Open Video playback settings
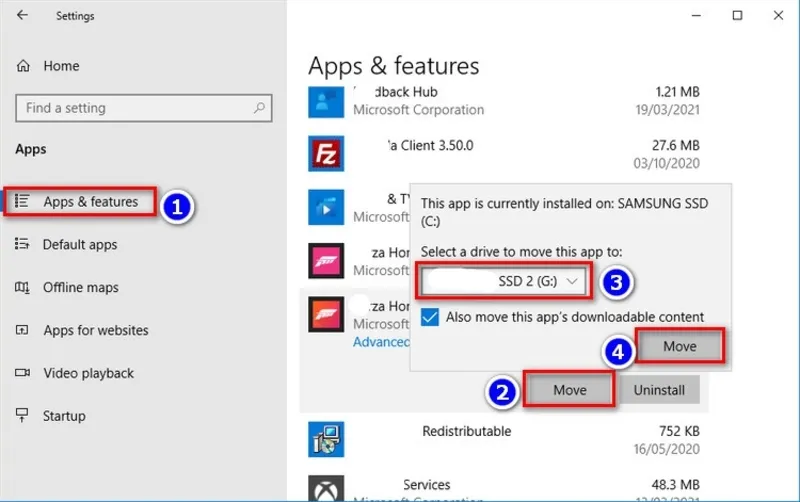Viewport: 800px width, 502px height. click(90, 373)
